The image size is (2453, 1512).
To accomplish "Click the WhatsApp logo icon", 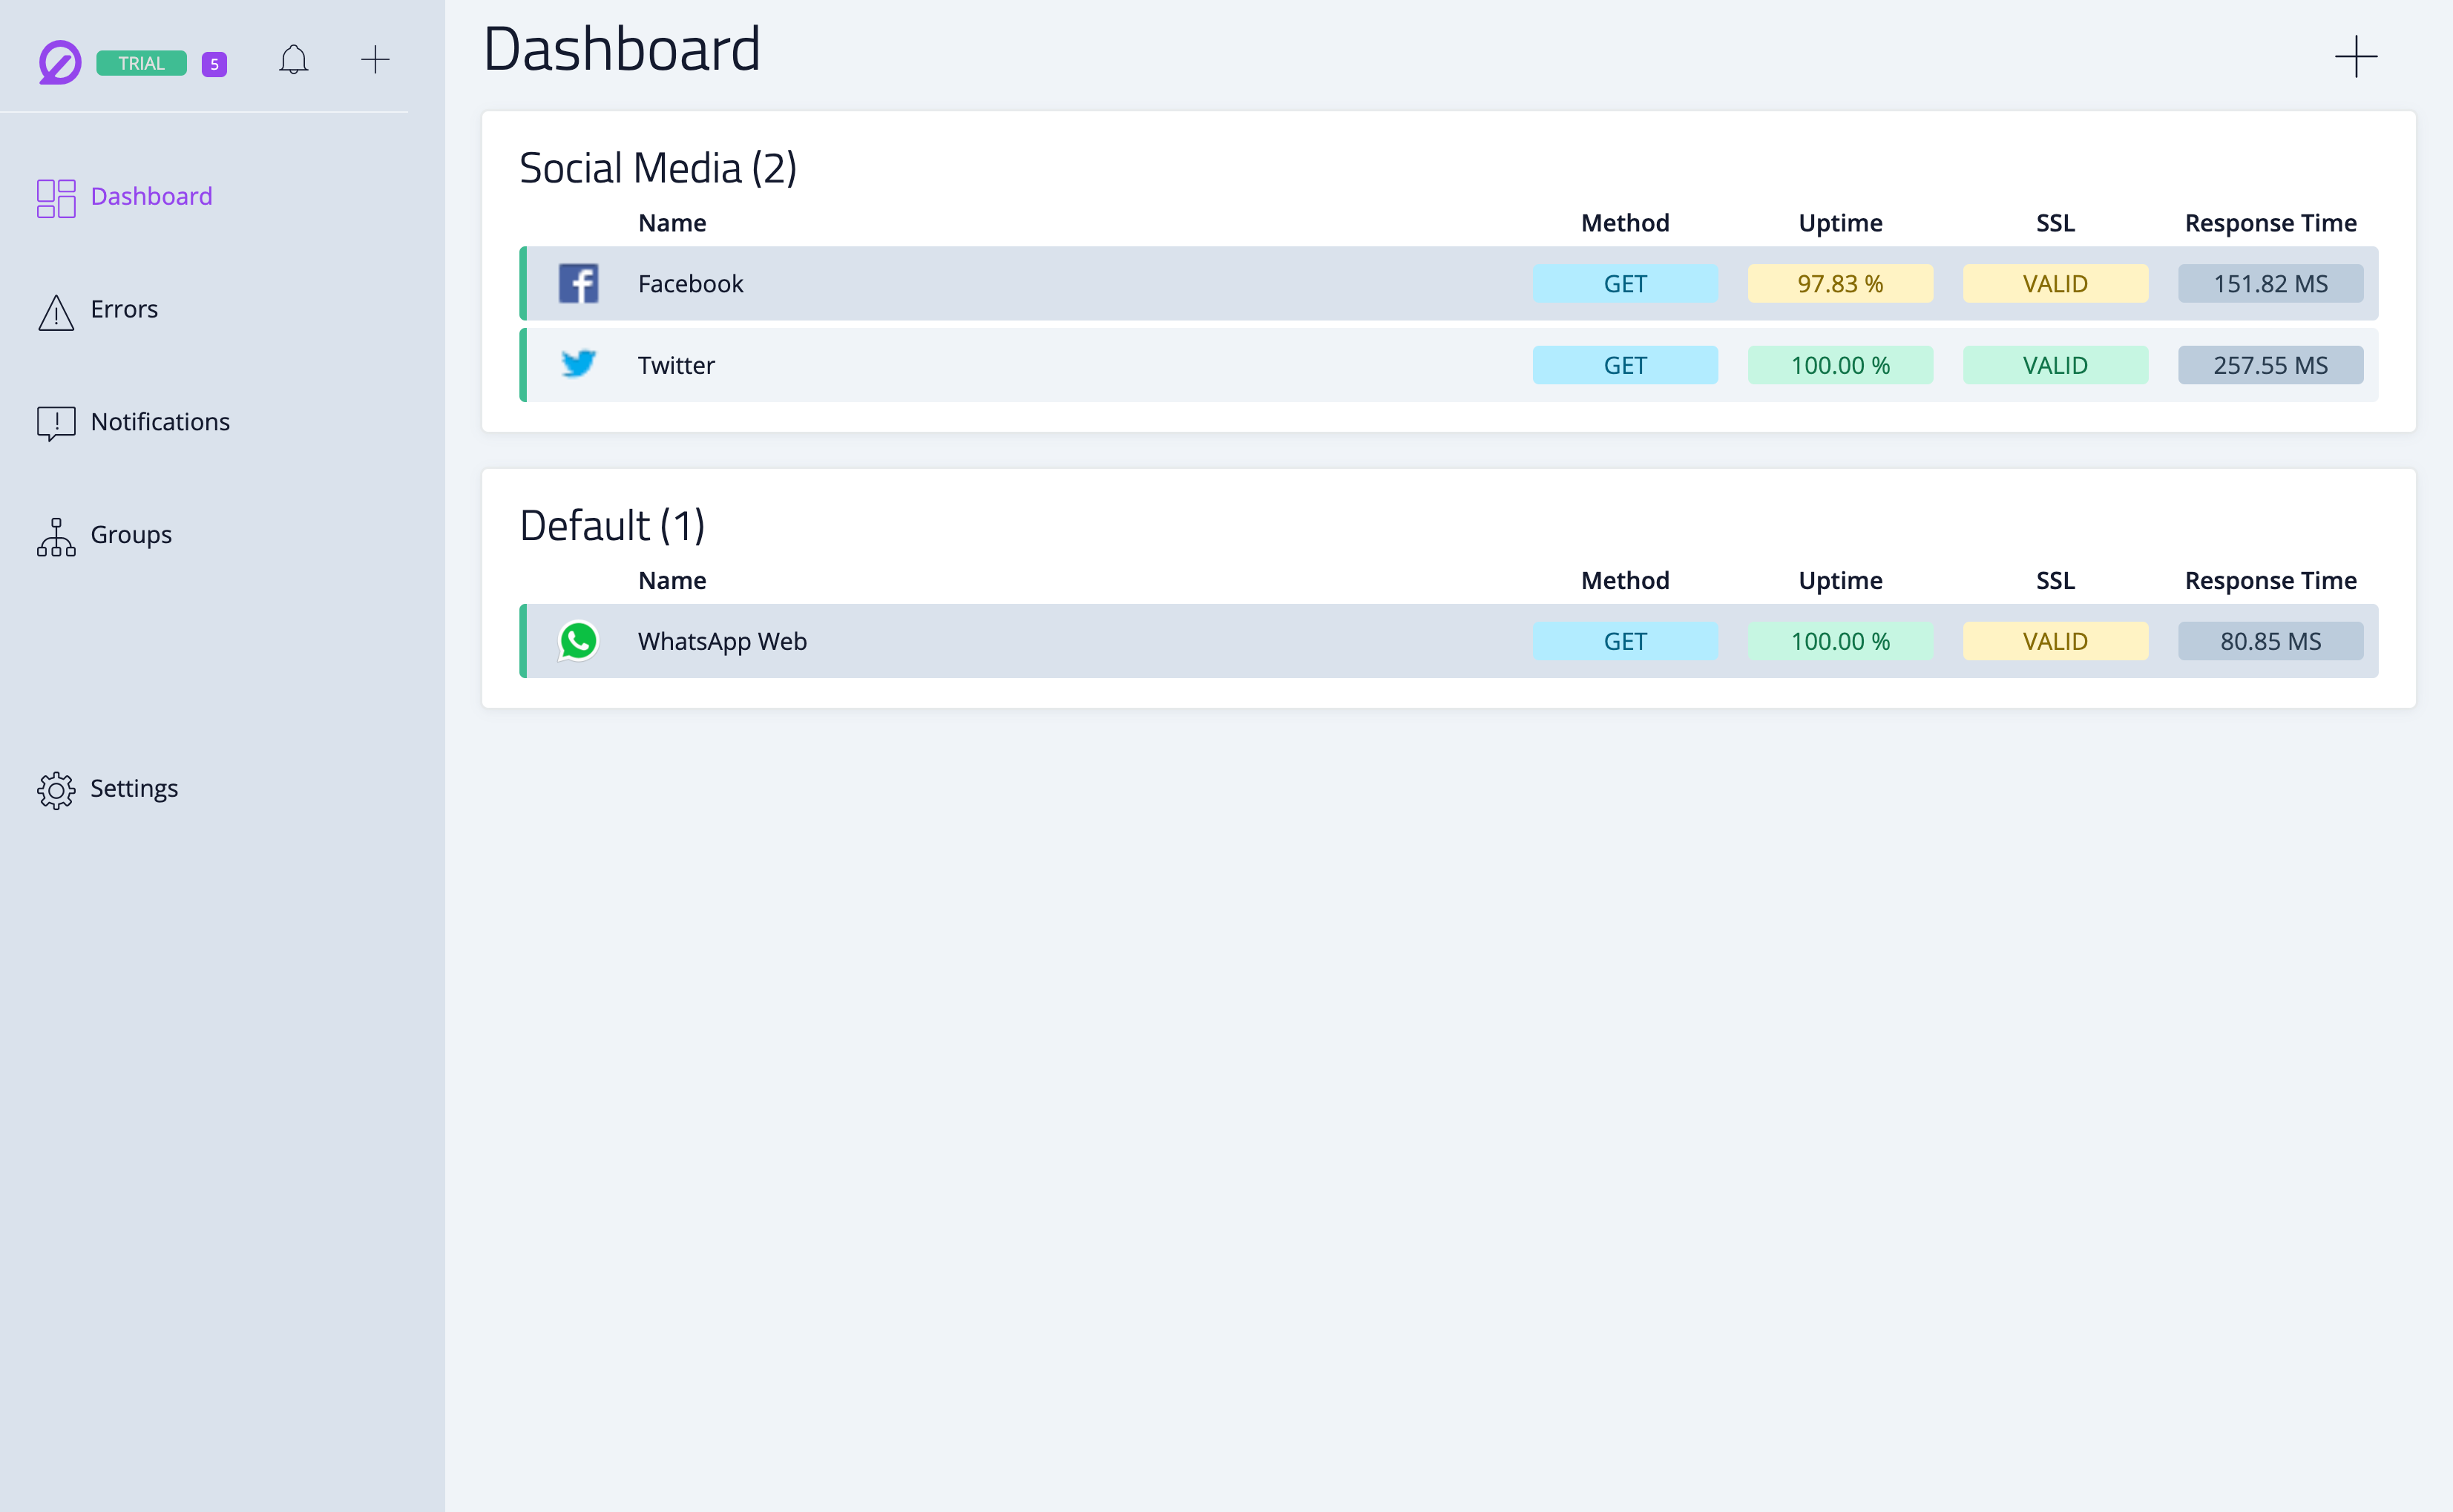I will [x=578, y=641].
